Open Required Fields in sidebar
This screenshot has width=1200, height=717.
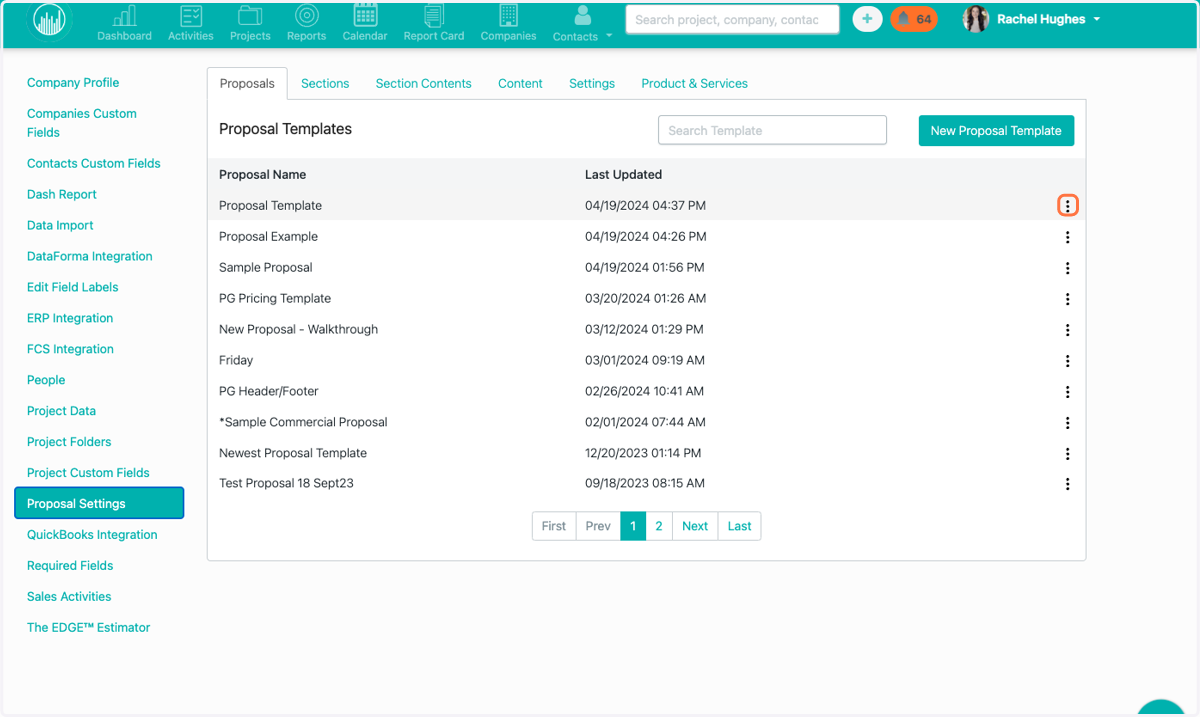(70, 566)
